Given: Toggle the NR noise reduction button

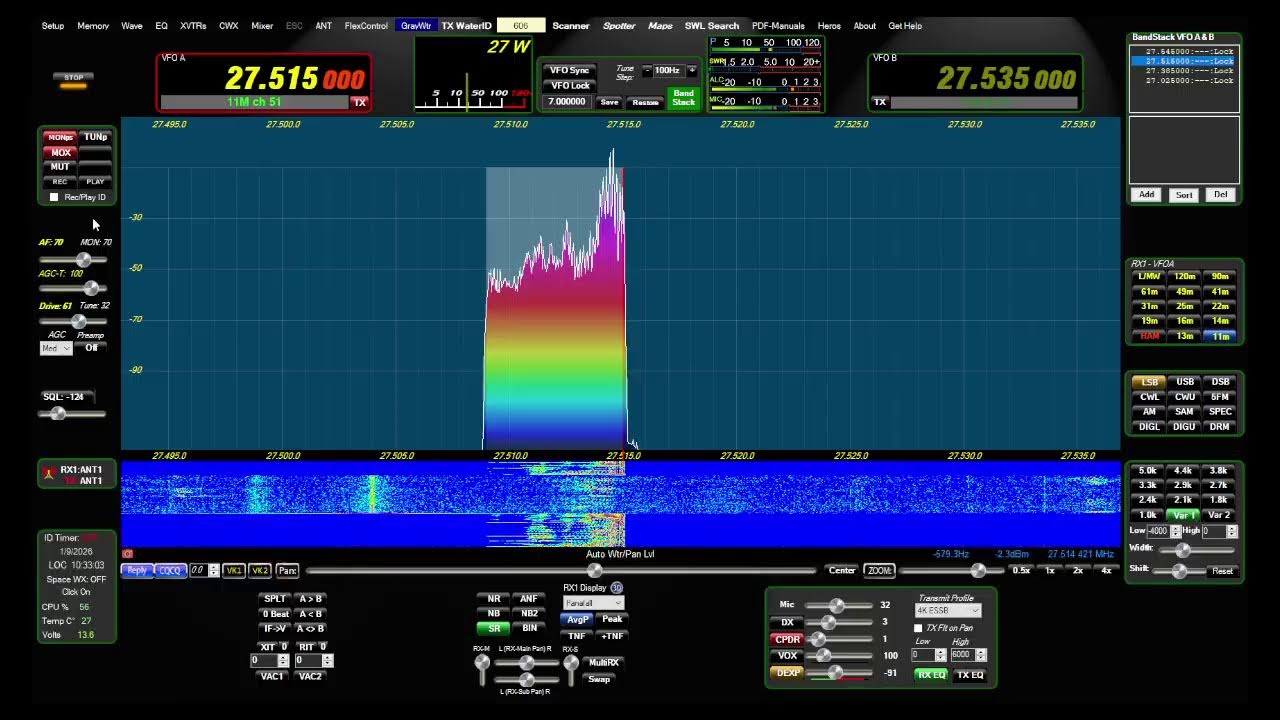Looking at the screenshot, I should pos(494,599).
